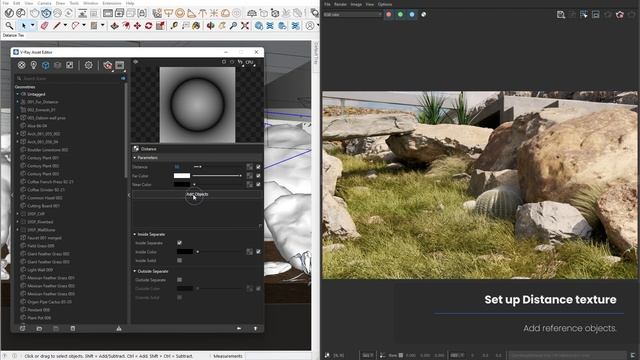Viewport: 640px width, 360px height.
Task: Collapse the Untagged geometry group
Action: 18,94
